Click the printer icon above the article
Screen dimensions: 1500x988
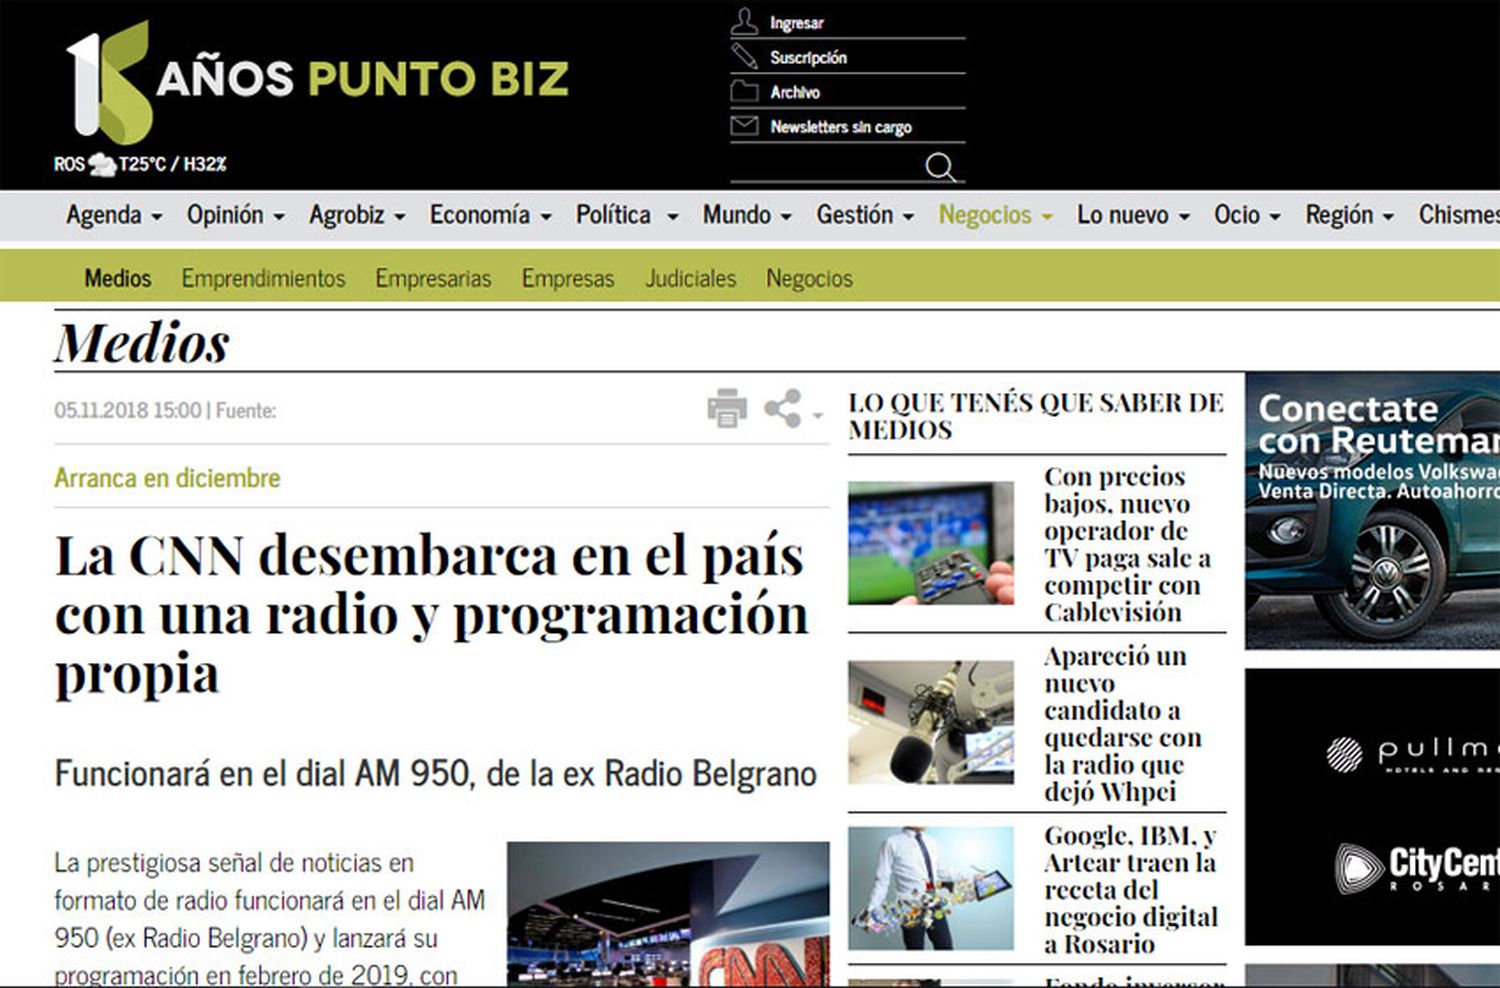click(x=727, y=408)
